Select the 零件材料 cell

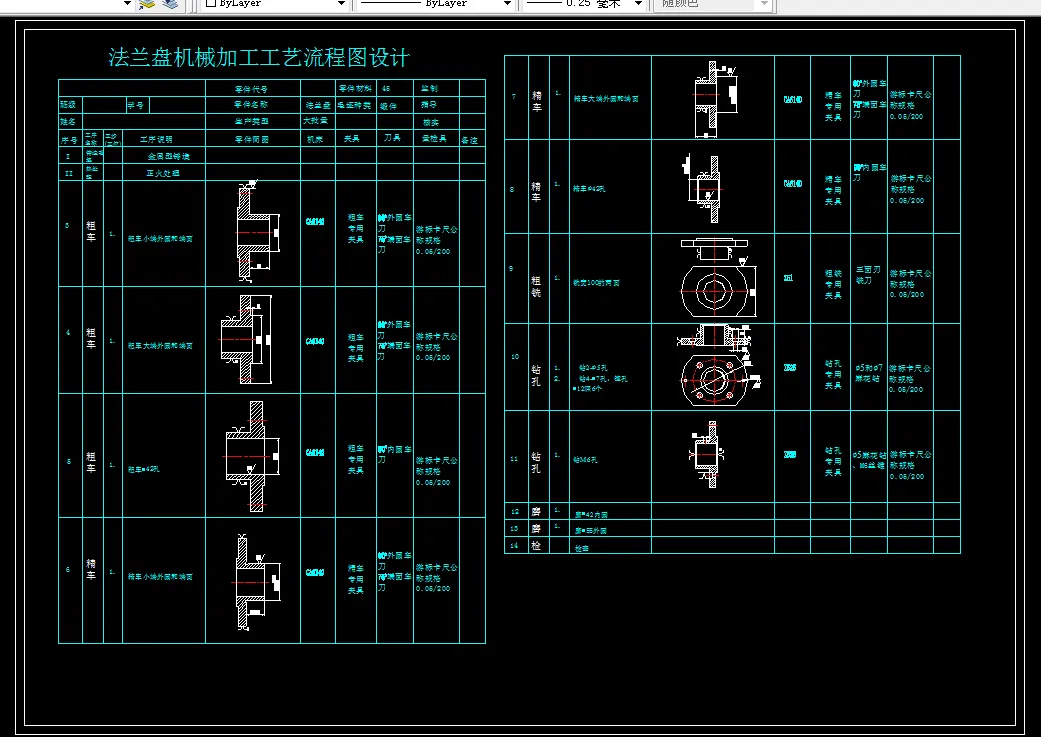tap(355, 88)
